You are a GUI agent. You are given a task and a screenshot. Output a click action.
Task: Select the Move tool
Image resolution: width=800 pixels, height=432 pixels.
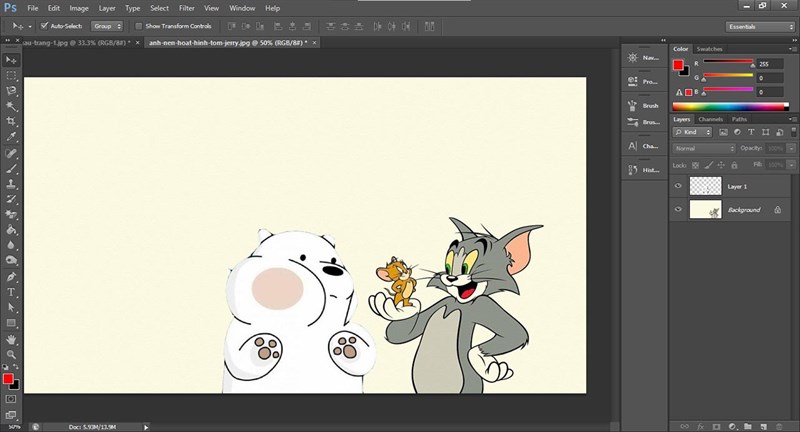click(x=11, y=60)
